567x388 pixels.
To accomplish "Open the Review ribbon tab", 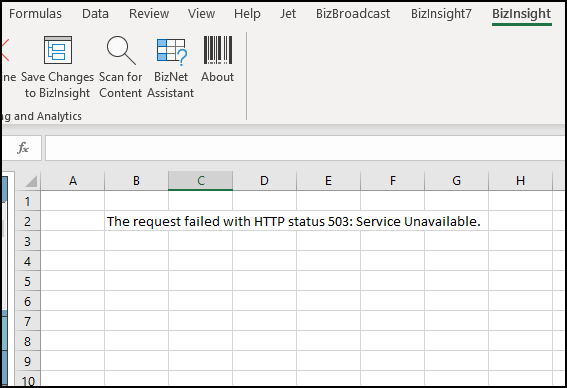I will pyautogui.click(x=149, y=14).
